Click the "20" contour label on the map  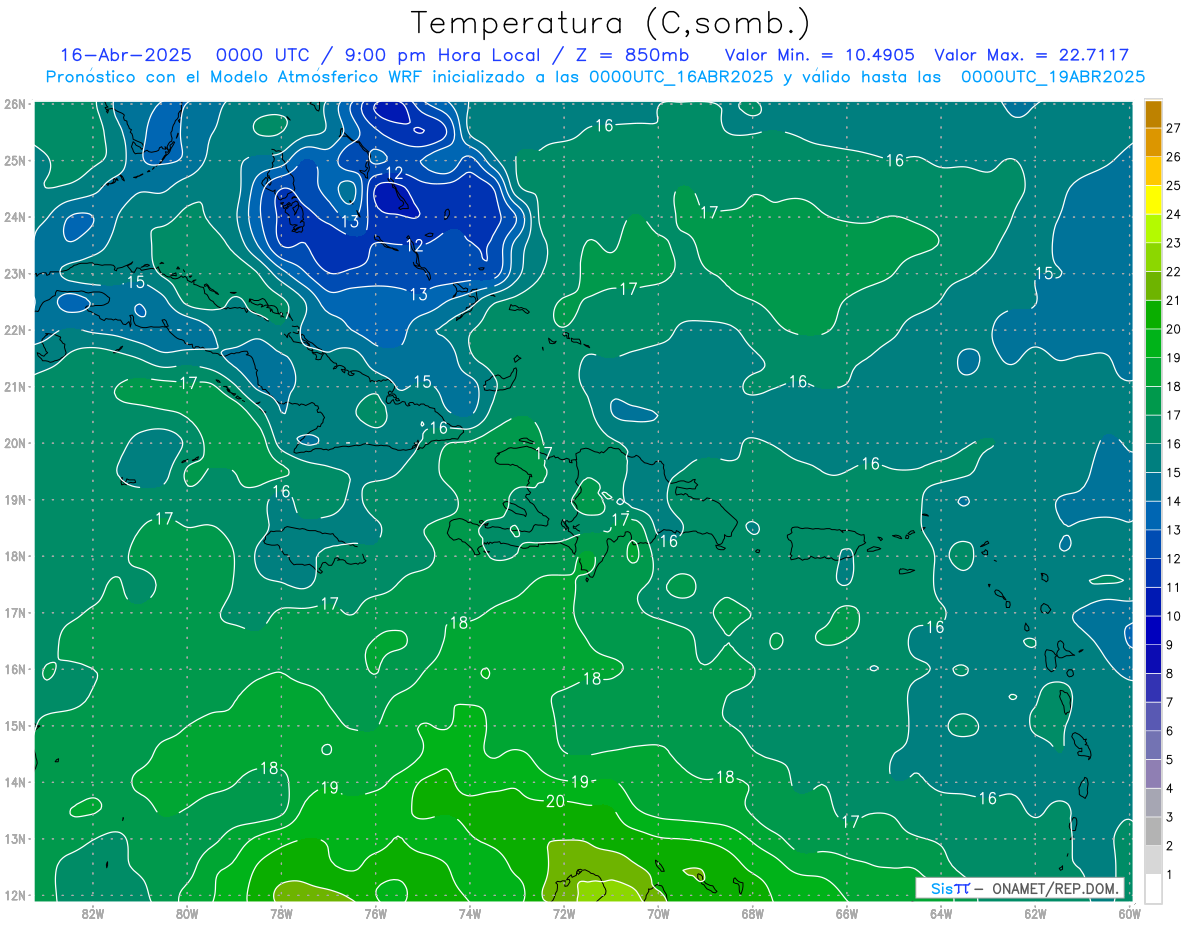click(x=557, y=800)
